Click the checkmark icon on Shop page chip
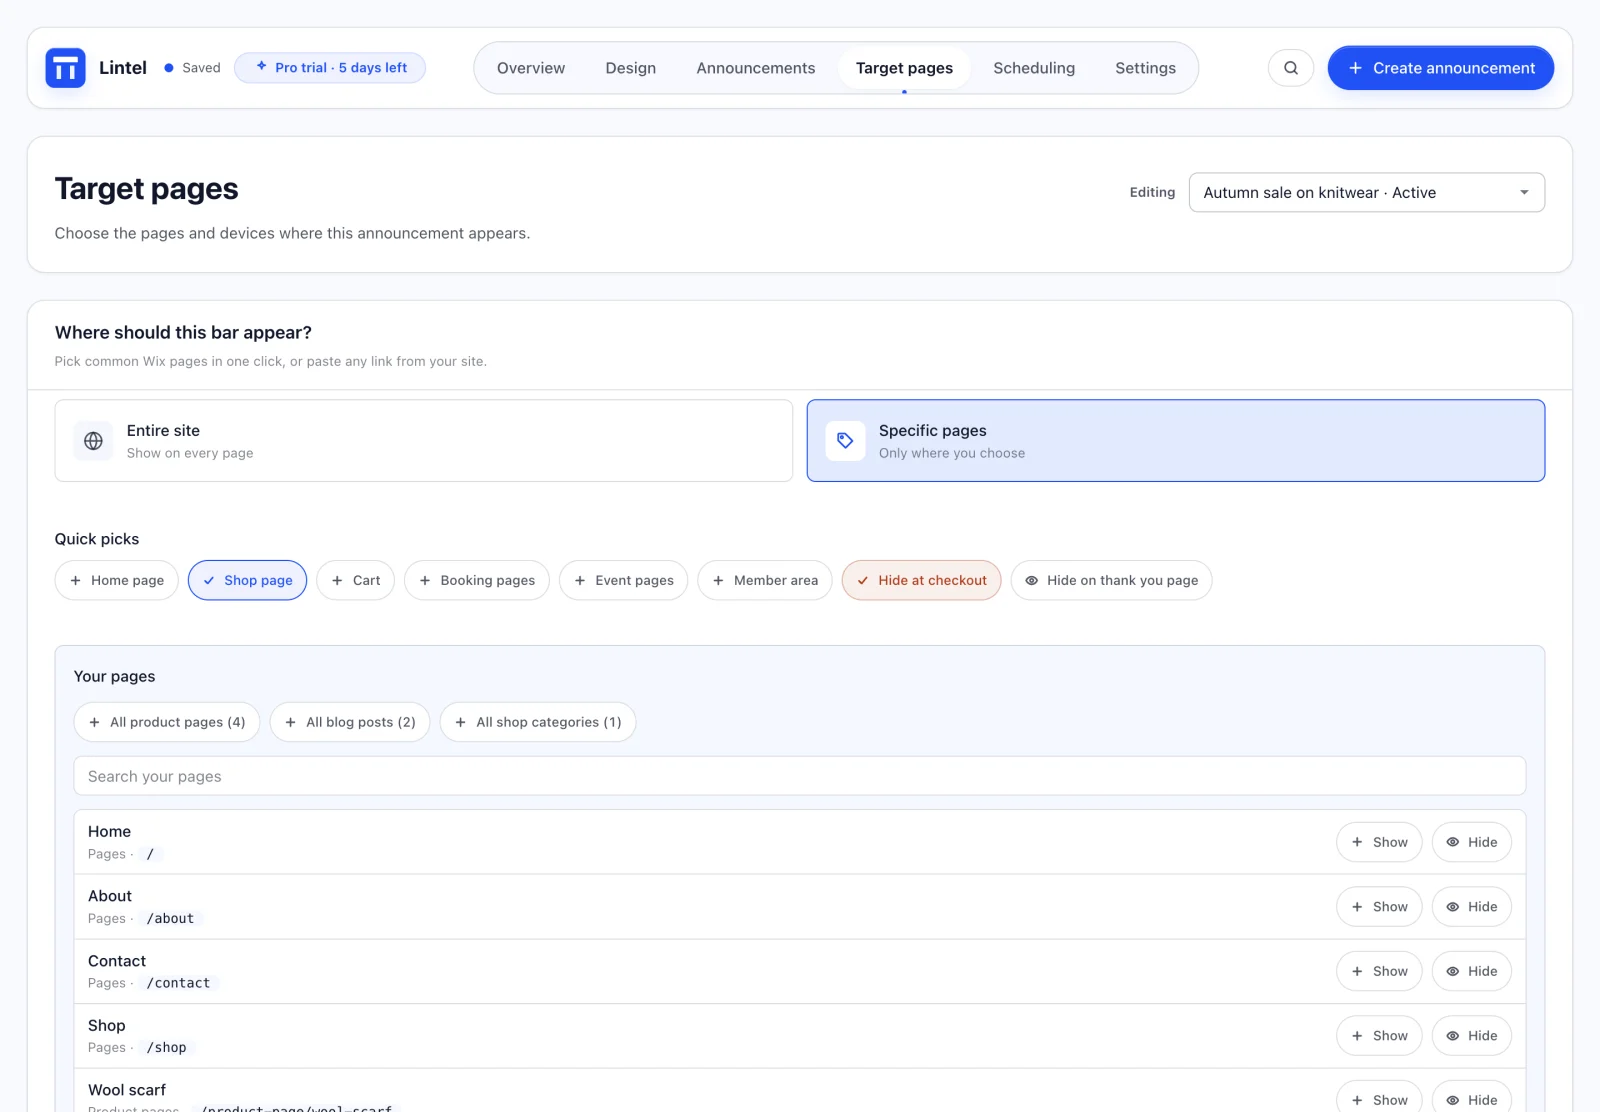Image resolution: width=1600 pixels, height=1112 pixels. click(x=209, y=580)
